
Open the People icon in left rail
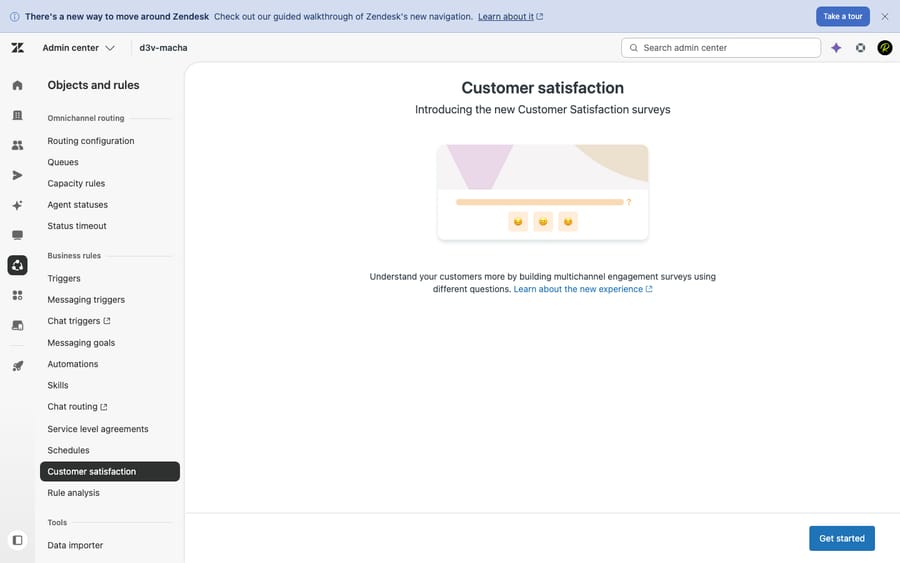click(x=18, y=145)
